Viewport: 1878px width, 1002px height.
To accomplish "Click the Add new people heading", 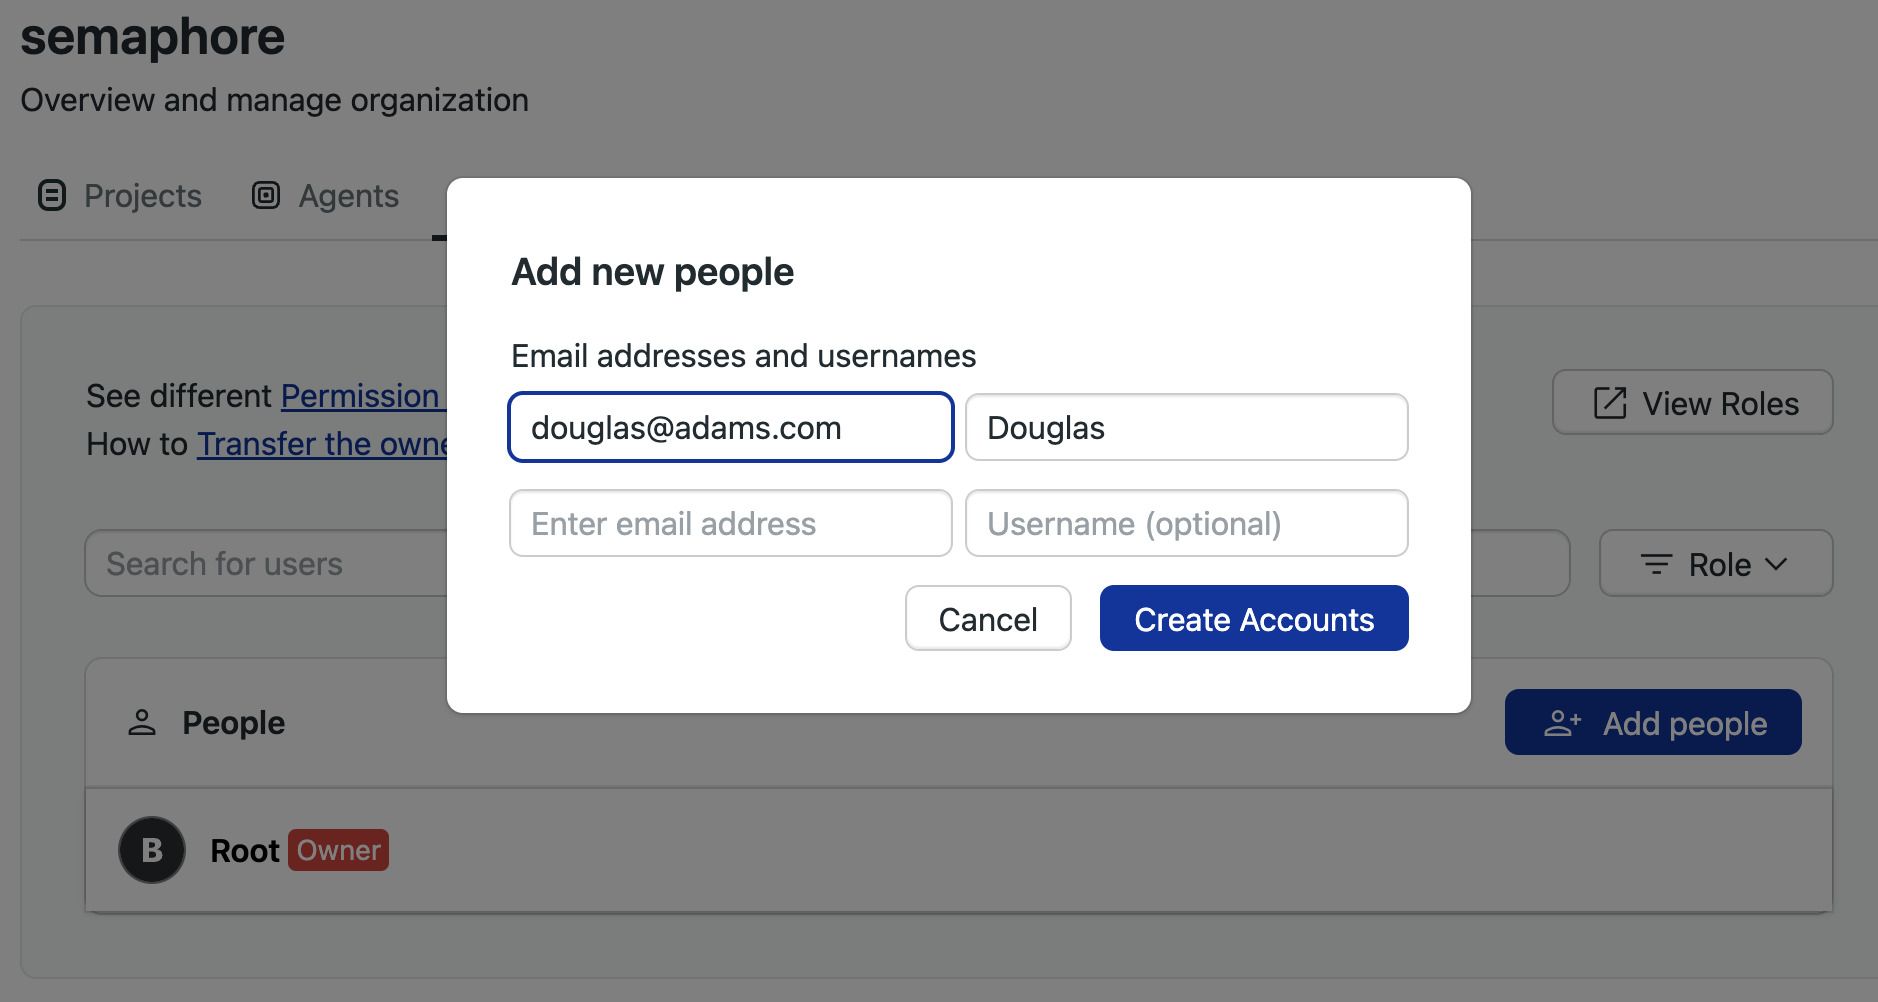I will click(652, 272).
